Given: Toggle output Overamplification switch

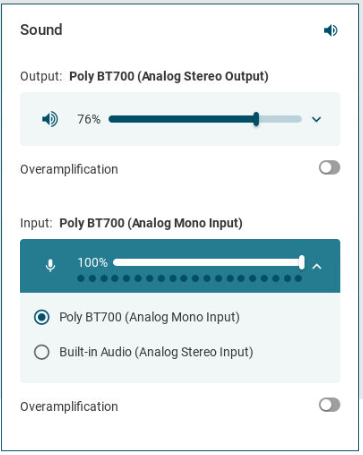Looking at the screenshot, I should pyautogui.click(x=329, y=168).
